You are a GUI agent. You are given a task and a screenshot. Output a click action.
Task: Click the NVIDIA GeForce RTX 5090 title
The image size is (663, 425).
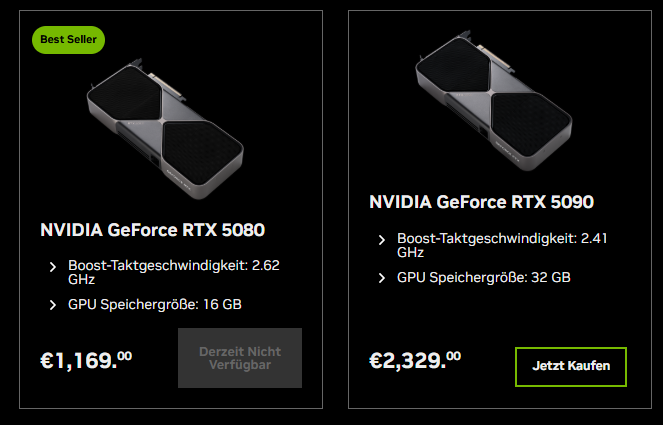coord(481,202)
